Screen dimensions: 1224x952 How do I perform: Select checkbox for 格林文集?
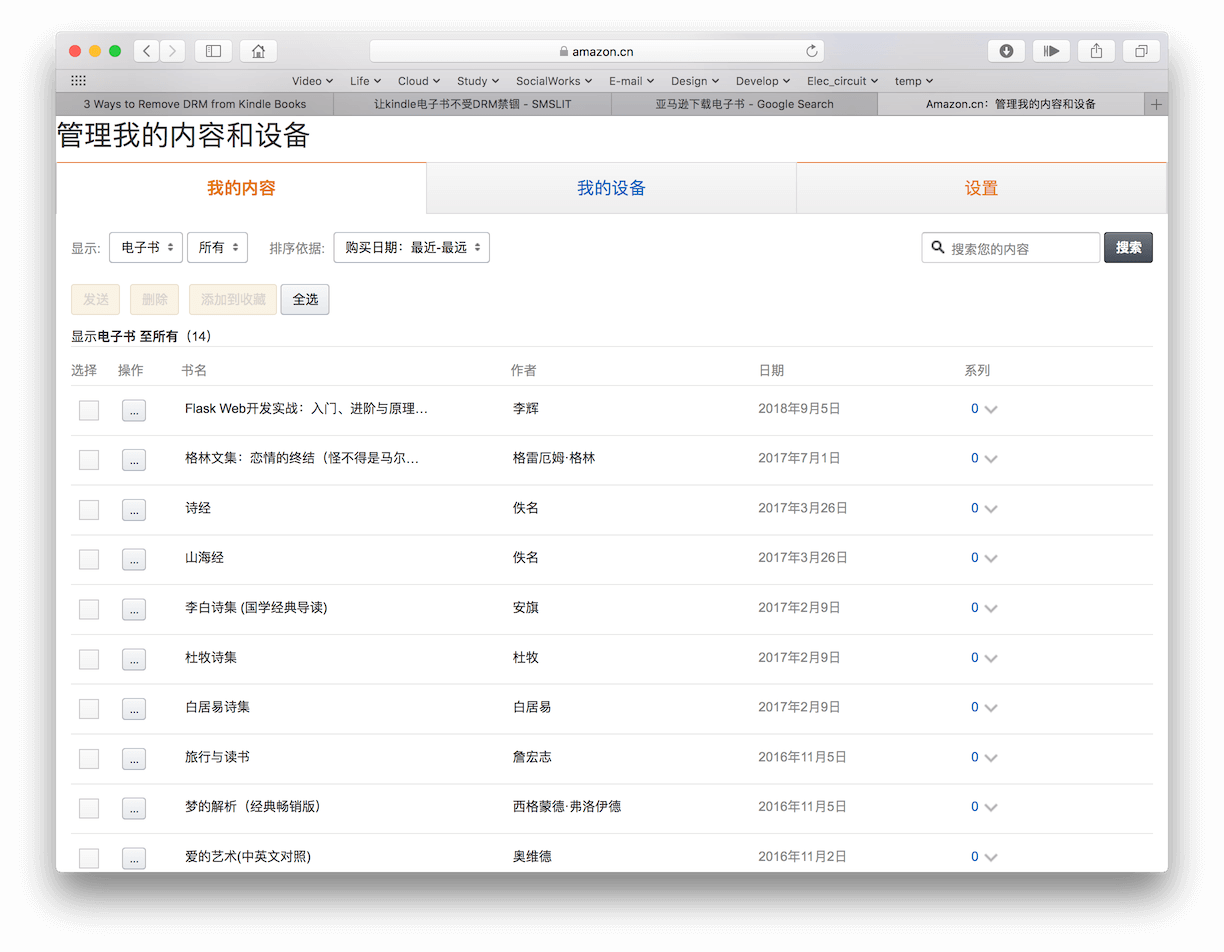pyautogui.click(x=89, y=460)
